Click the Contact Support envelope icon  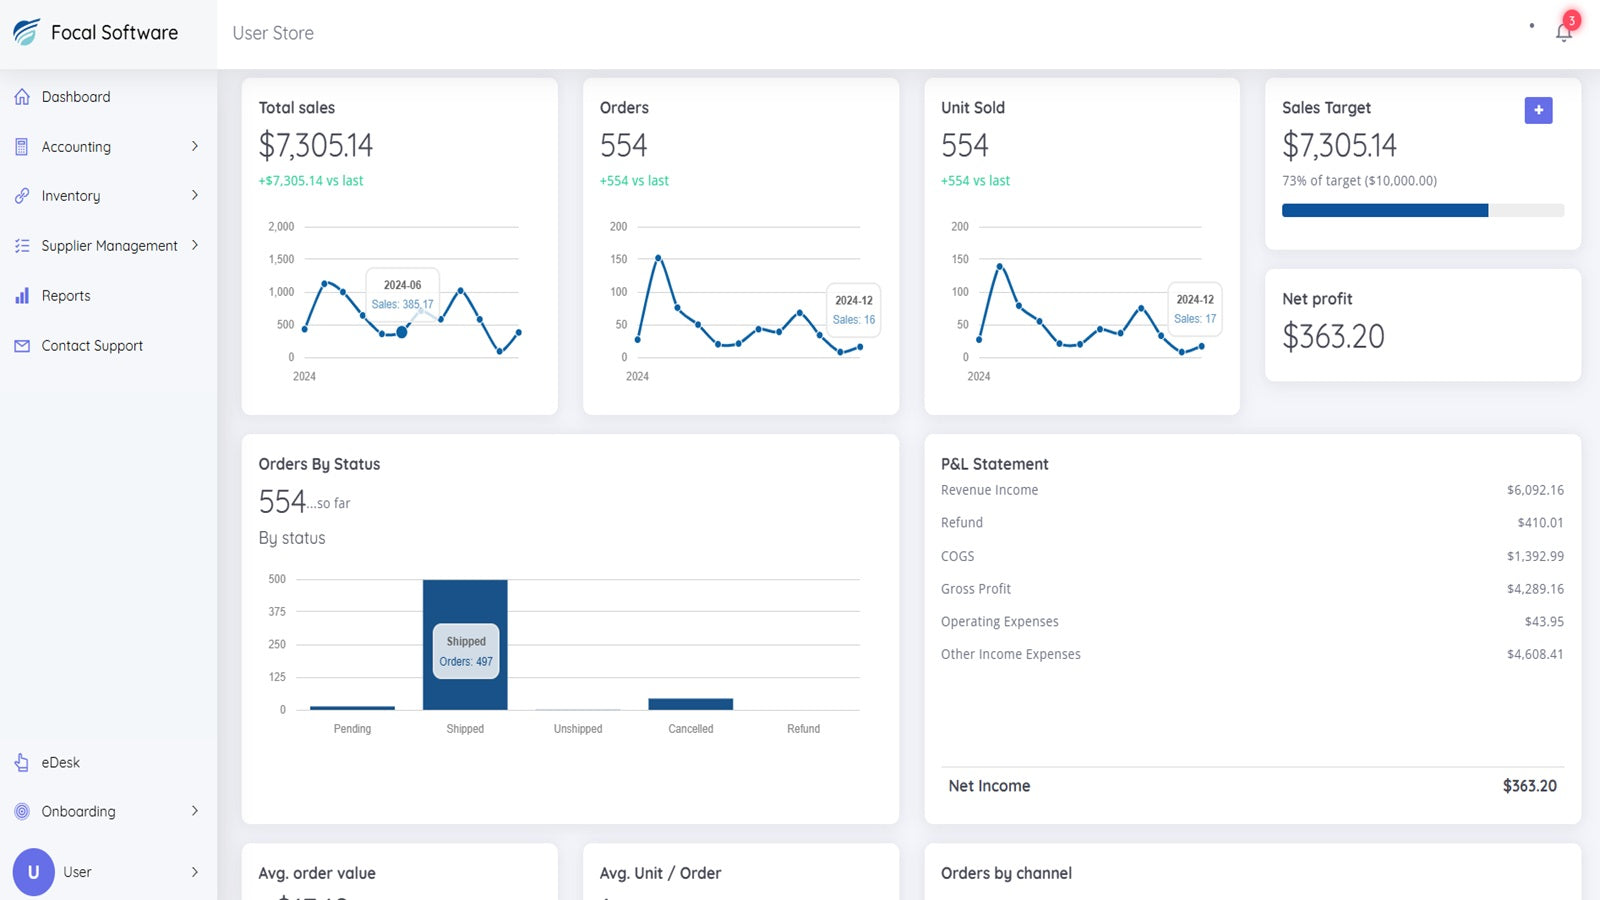click(22, 346)
